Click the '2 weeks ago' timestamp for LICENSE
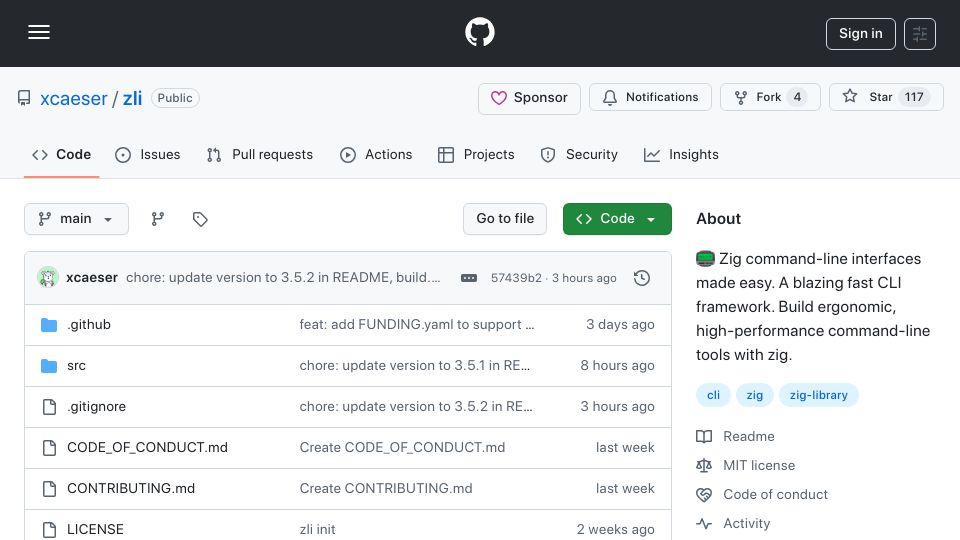The width and height of the screenshot is (960, 540). point(615,530)
